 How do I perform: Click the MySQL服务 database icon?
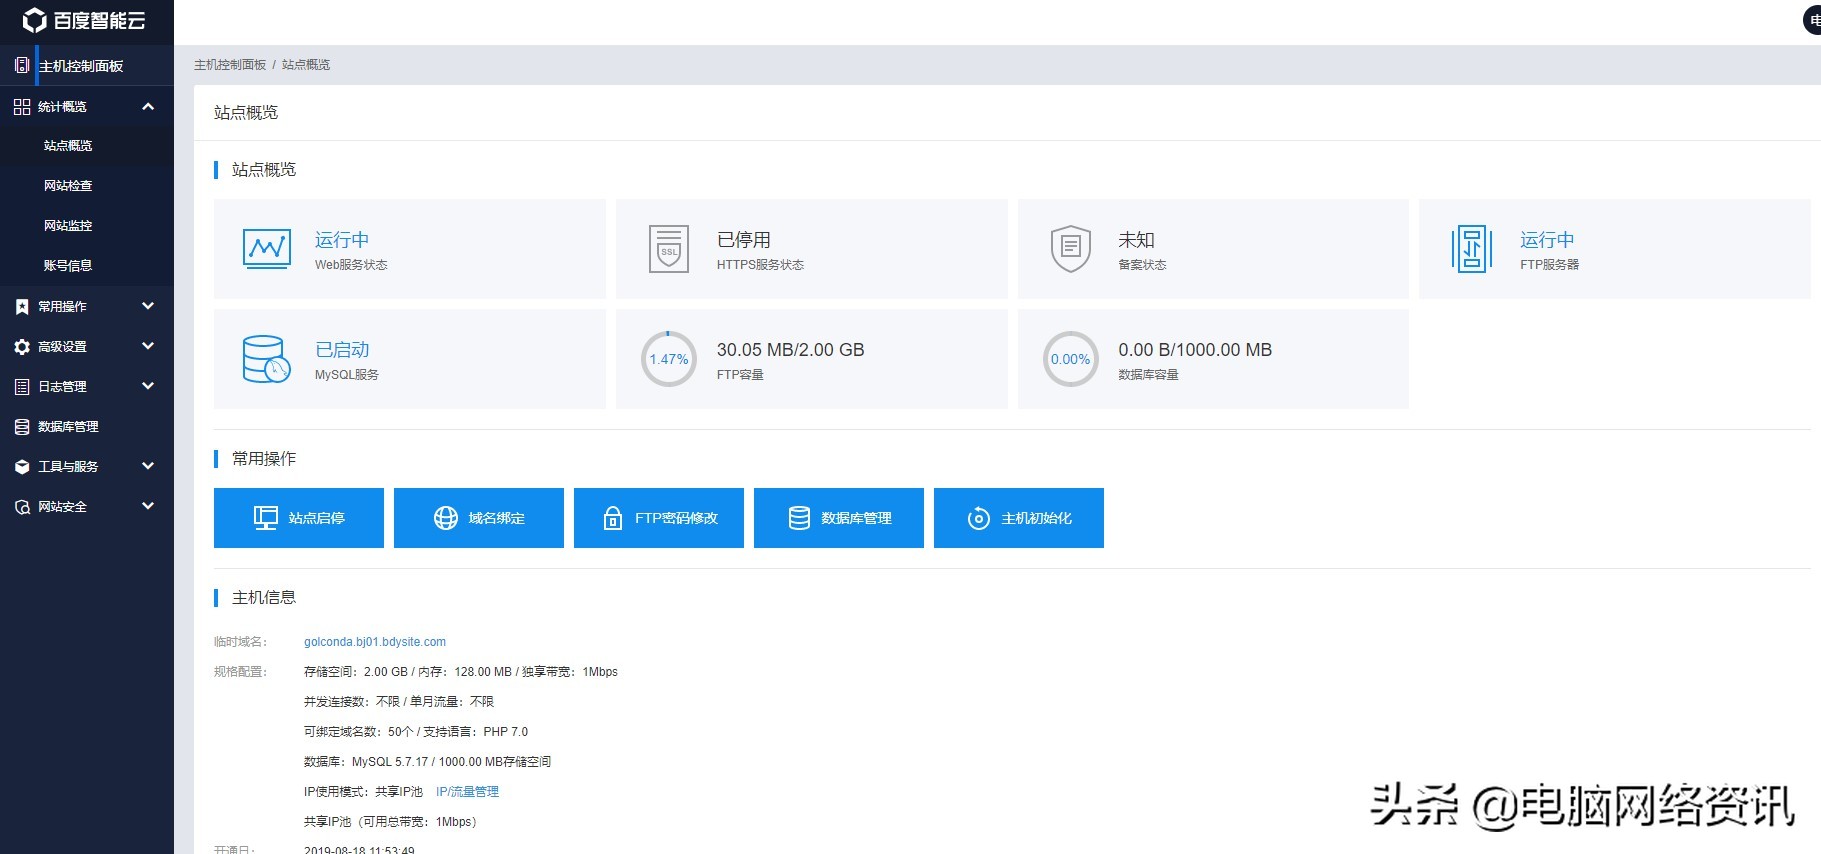(x=266, y=359)
